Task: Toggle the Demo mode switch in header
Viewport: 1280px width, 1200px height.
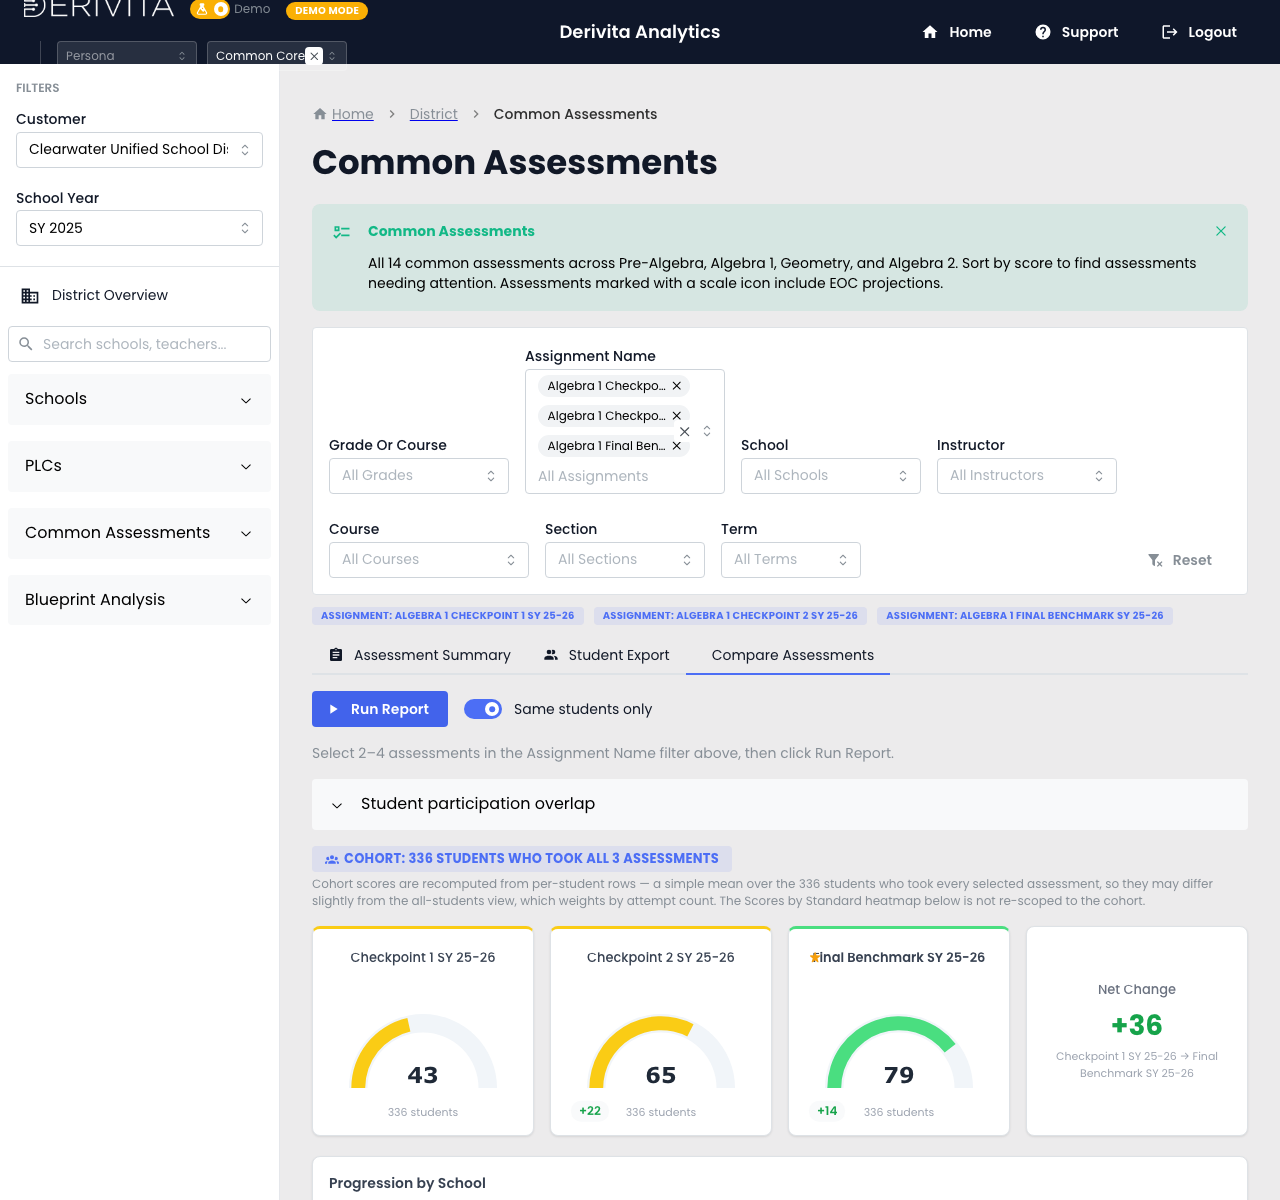Action: pyautogui.click(x=210, y=9)
